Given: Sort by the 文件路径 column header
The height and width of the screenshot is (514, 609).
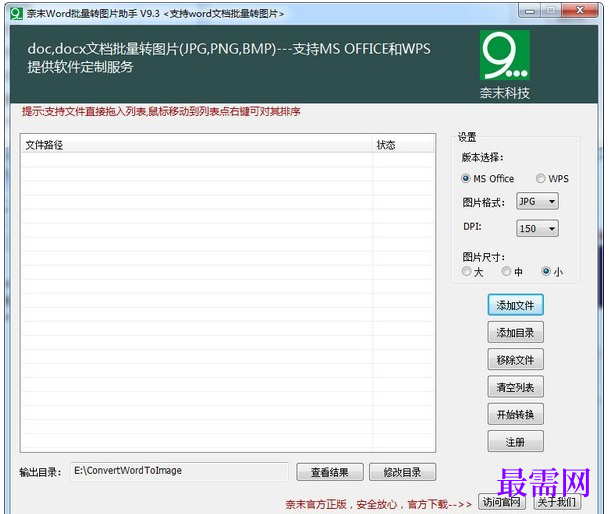Looking at the screenshot, I should (x=197, y=145).
